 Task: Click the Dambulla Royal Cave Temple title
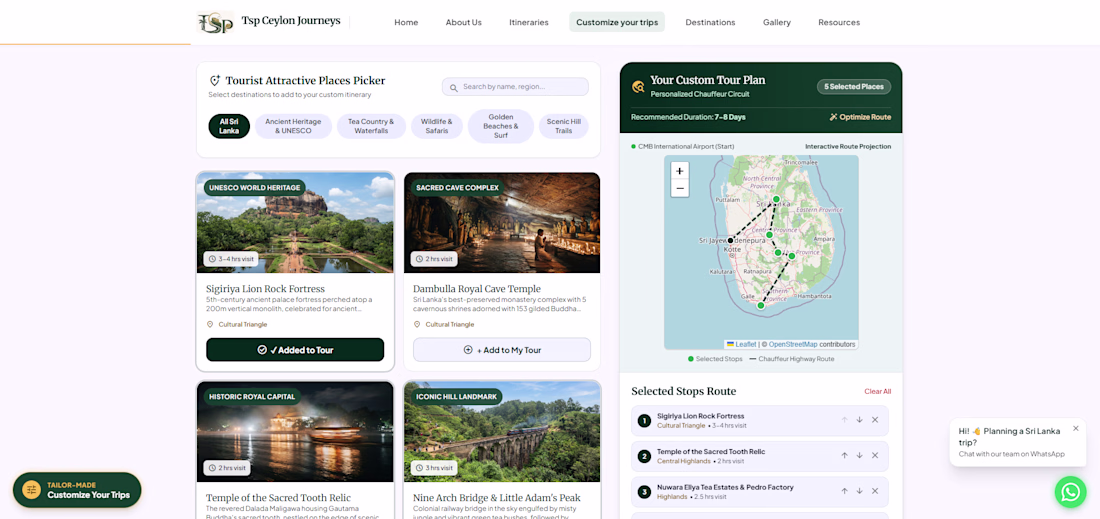pyautogui.click(x=476, y=288)
